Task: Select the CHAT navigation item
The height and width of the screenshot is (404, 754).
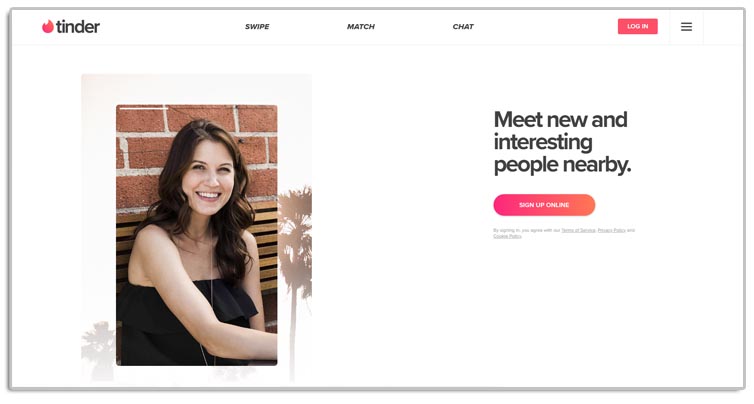Action: [463, 27]
